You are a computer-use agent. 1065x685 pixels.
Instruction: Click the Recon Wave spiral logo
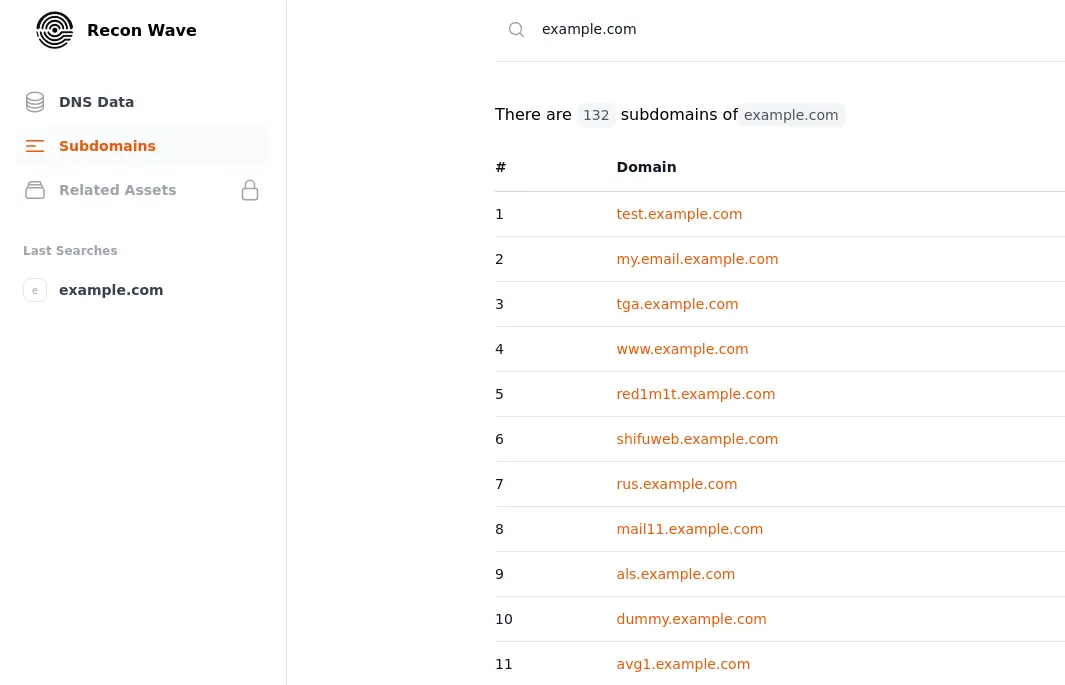pos(54,30)
